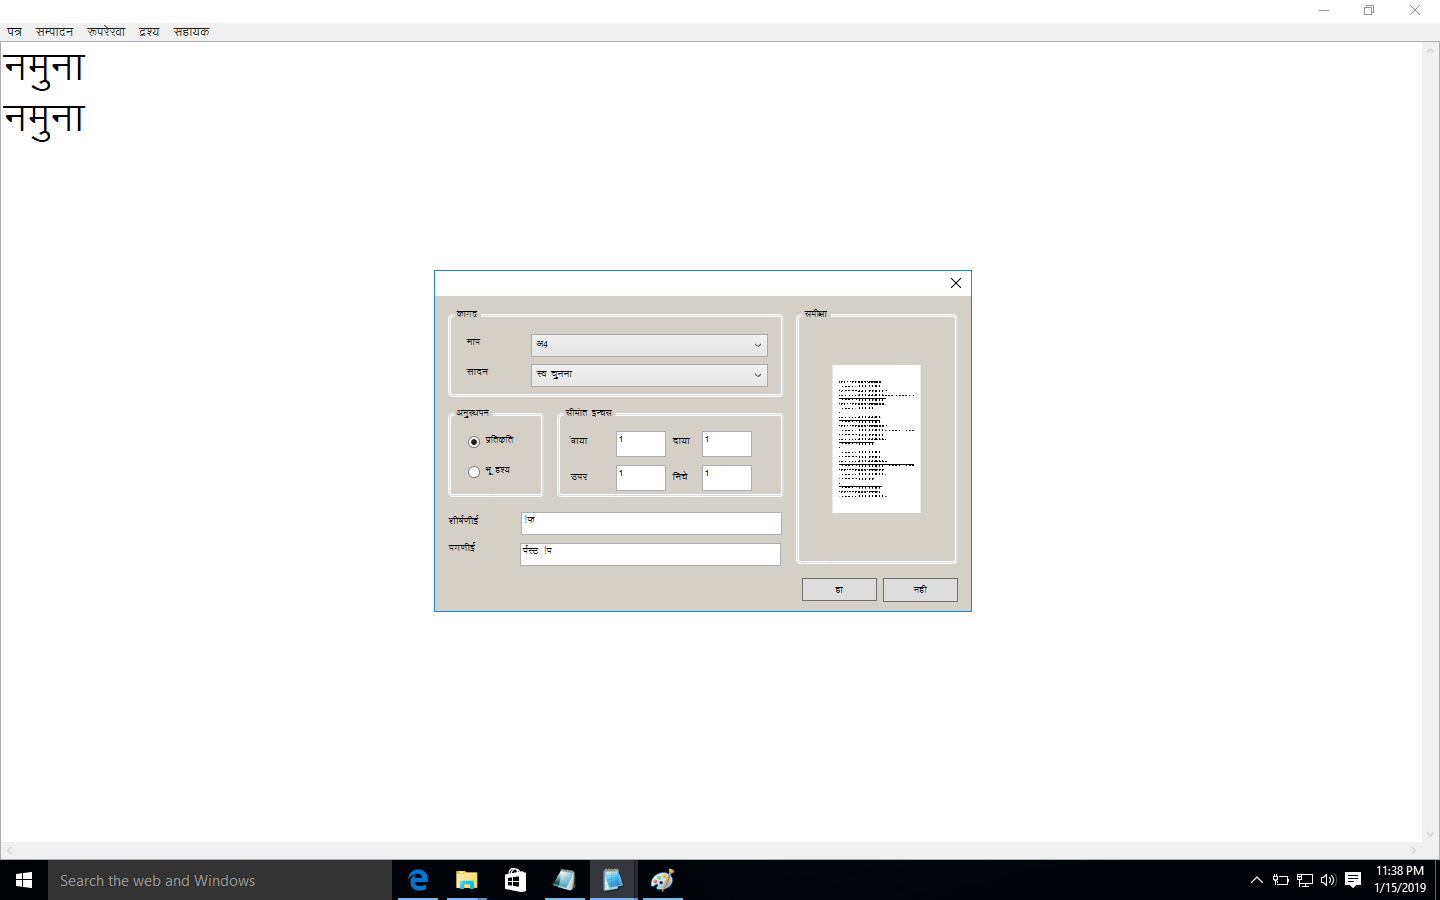Select the first (portrait) orientation radio button
The height and width of the screenshot is (900, 1440).
pos(474,442)
